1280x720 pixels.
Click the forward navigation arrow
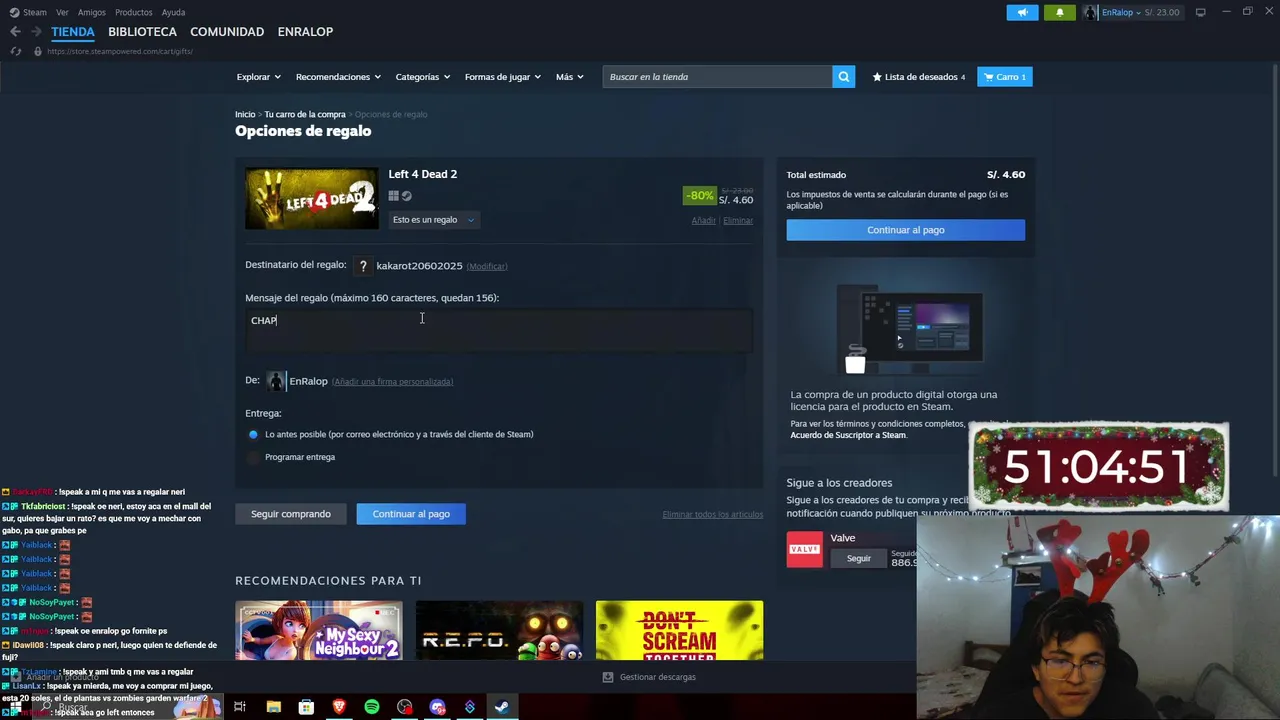36,32
